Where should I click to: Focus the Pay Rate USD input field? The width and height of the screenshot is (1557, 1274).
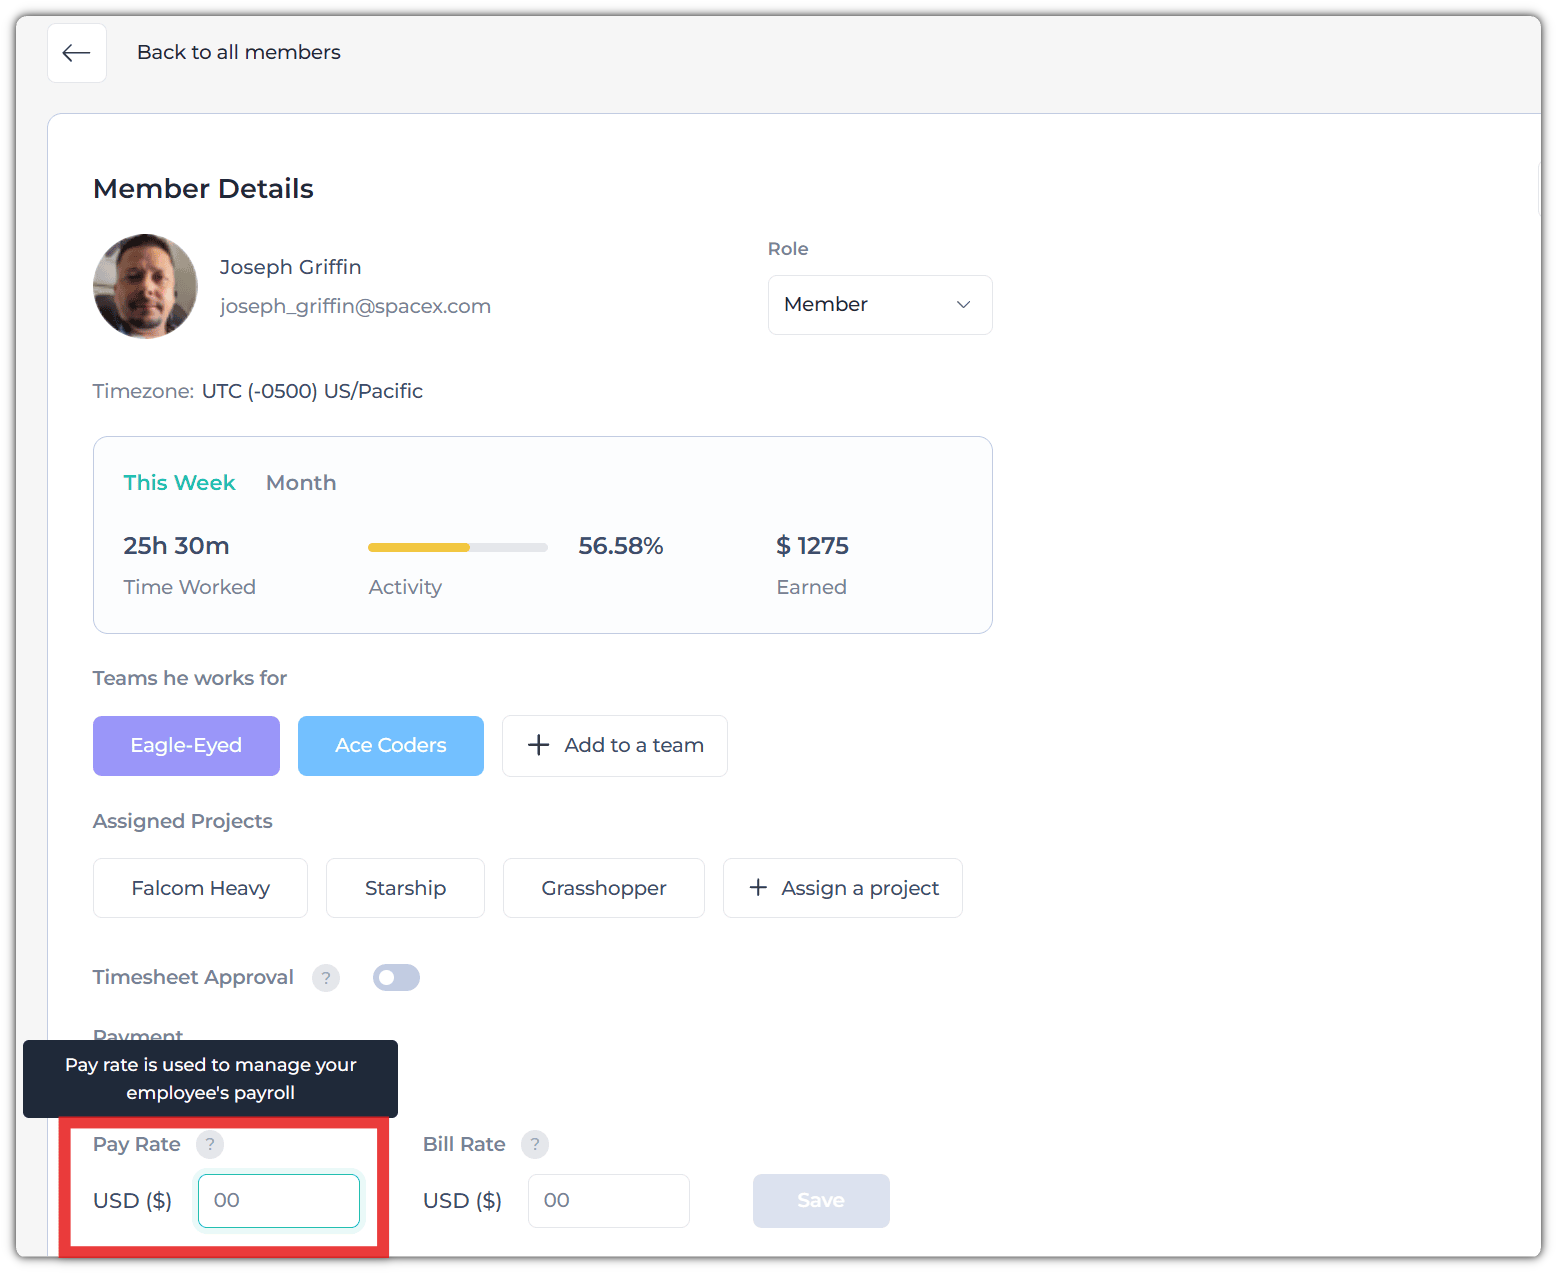coord(279,1201)
